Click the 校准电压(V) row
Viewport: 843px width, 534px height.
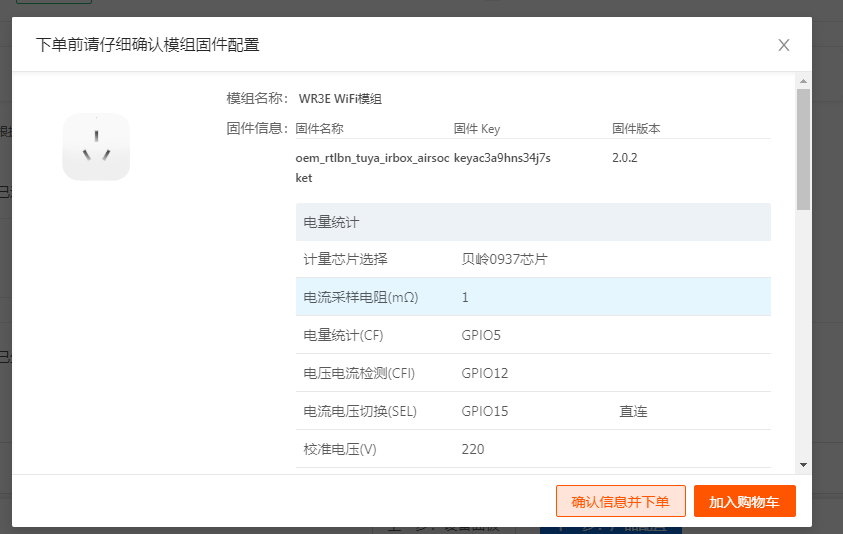[x=533, y=449]
